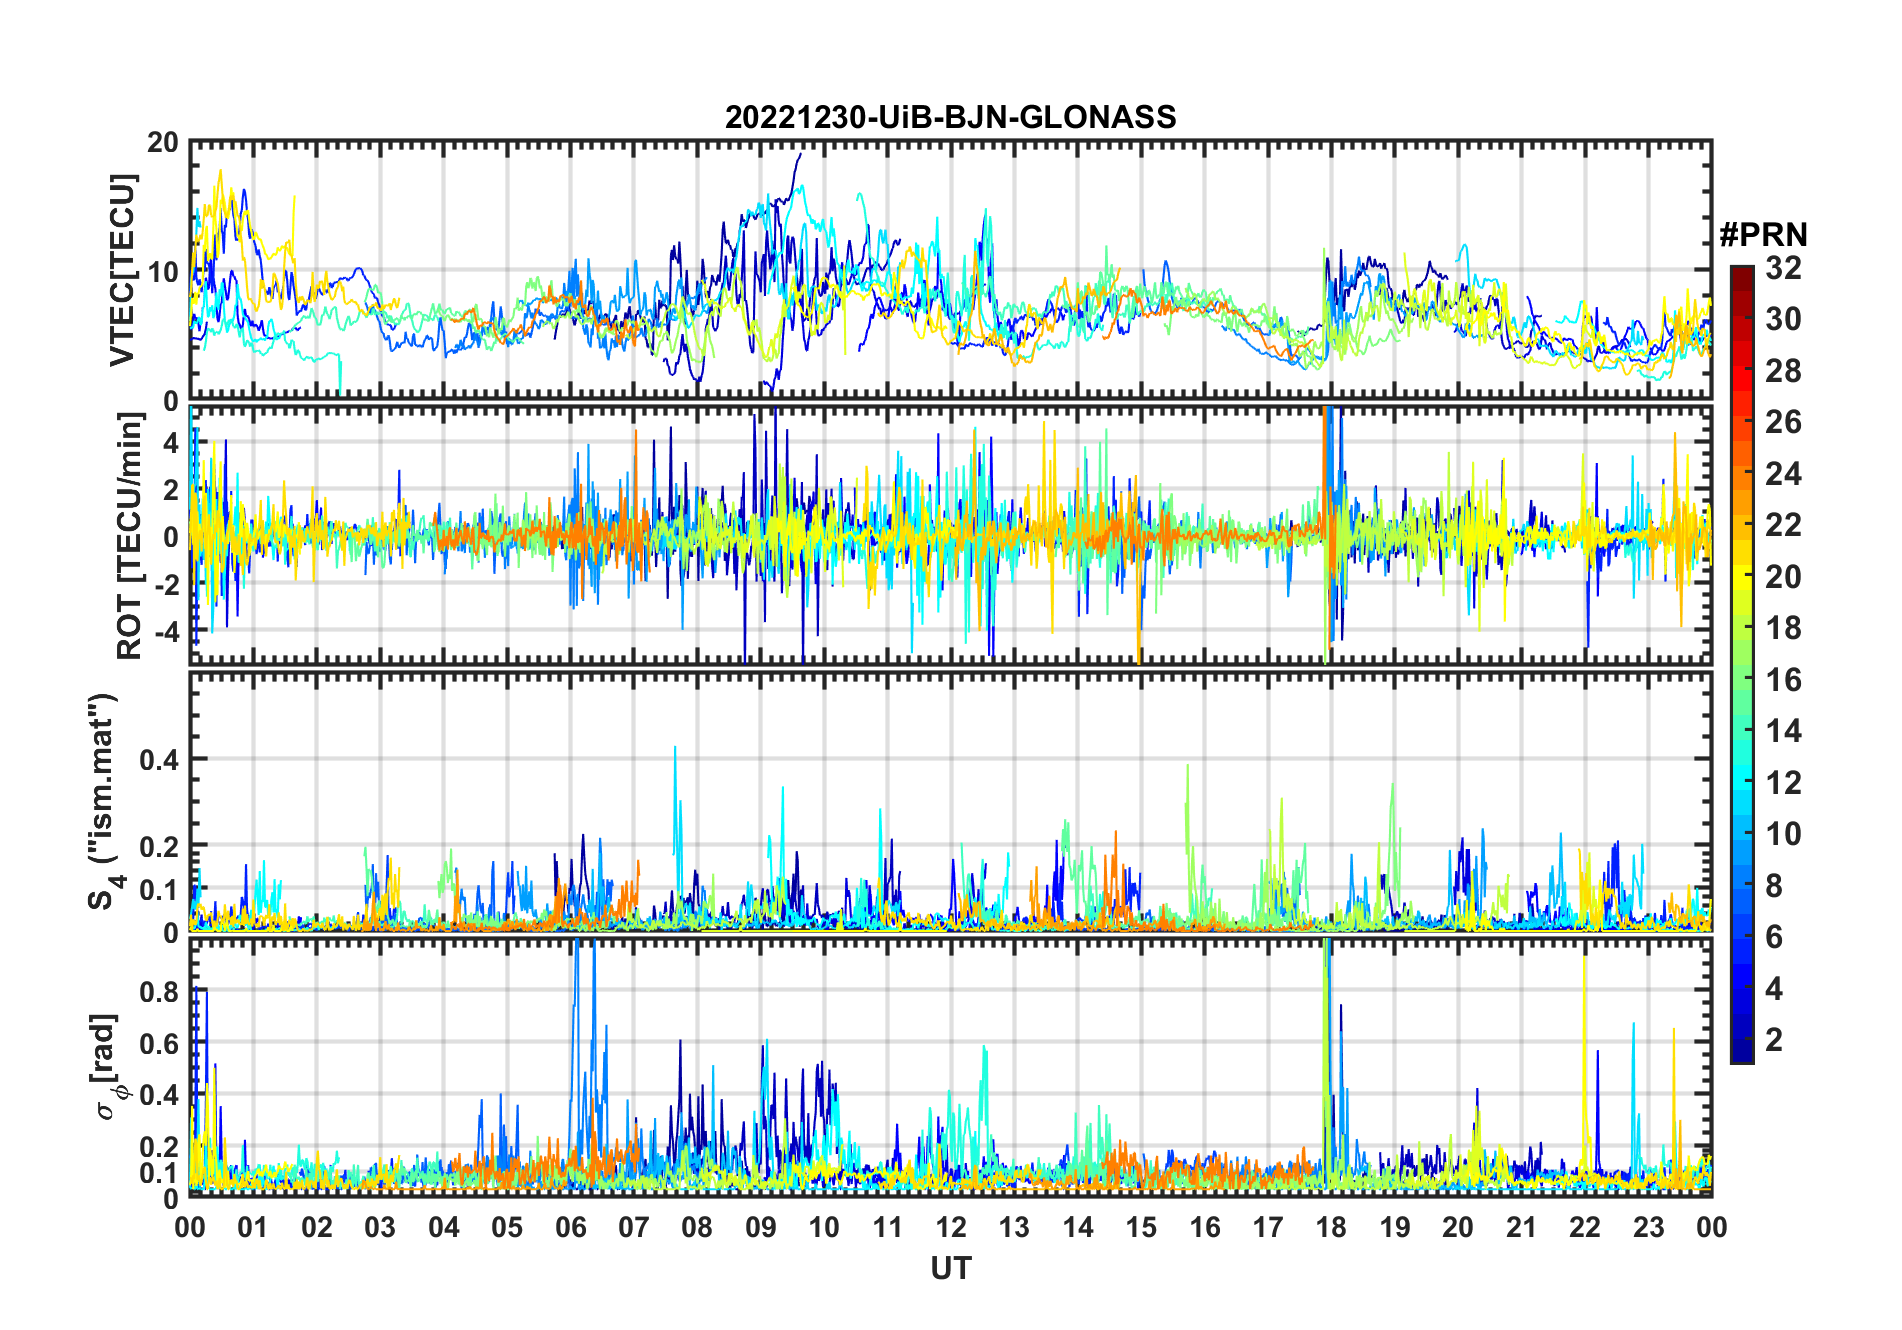The height and width of the screenshot is (1330, 1902).
Task: Click the S4 ("ism.mat") axis label
Action: (105, 801)
